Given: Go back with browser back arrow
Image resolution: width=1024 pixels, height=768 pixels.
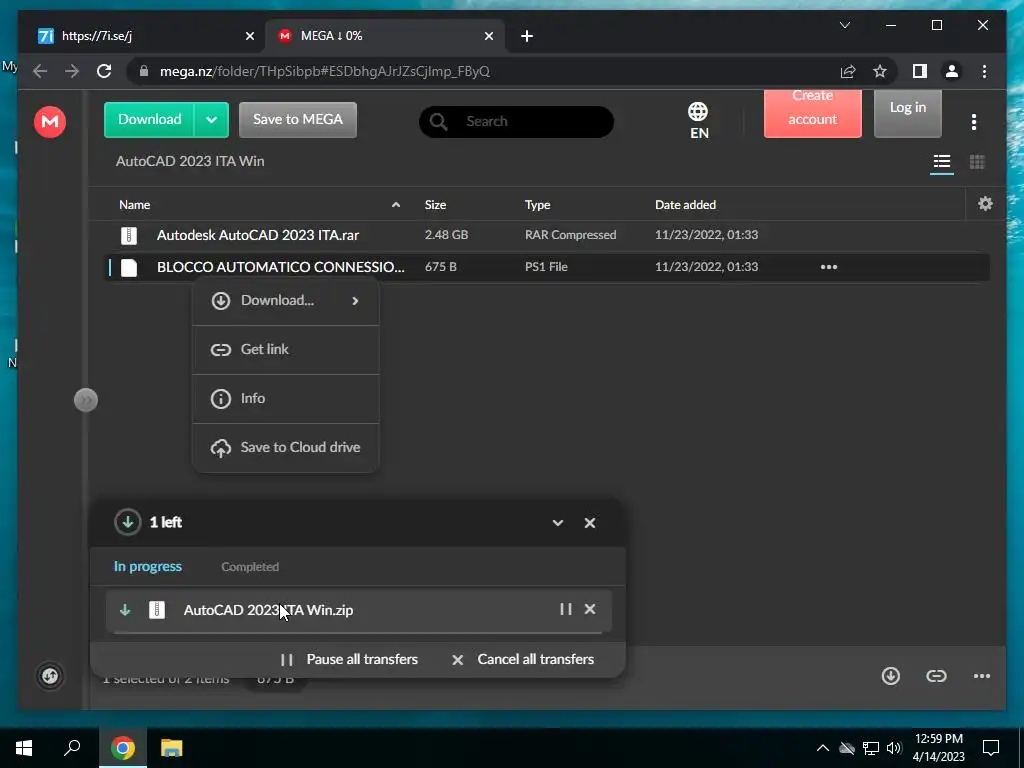Looking at the screenshot, I should click(x=40, y=71).
